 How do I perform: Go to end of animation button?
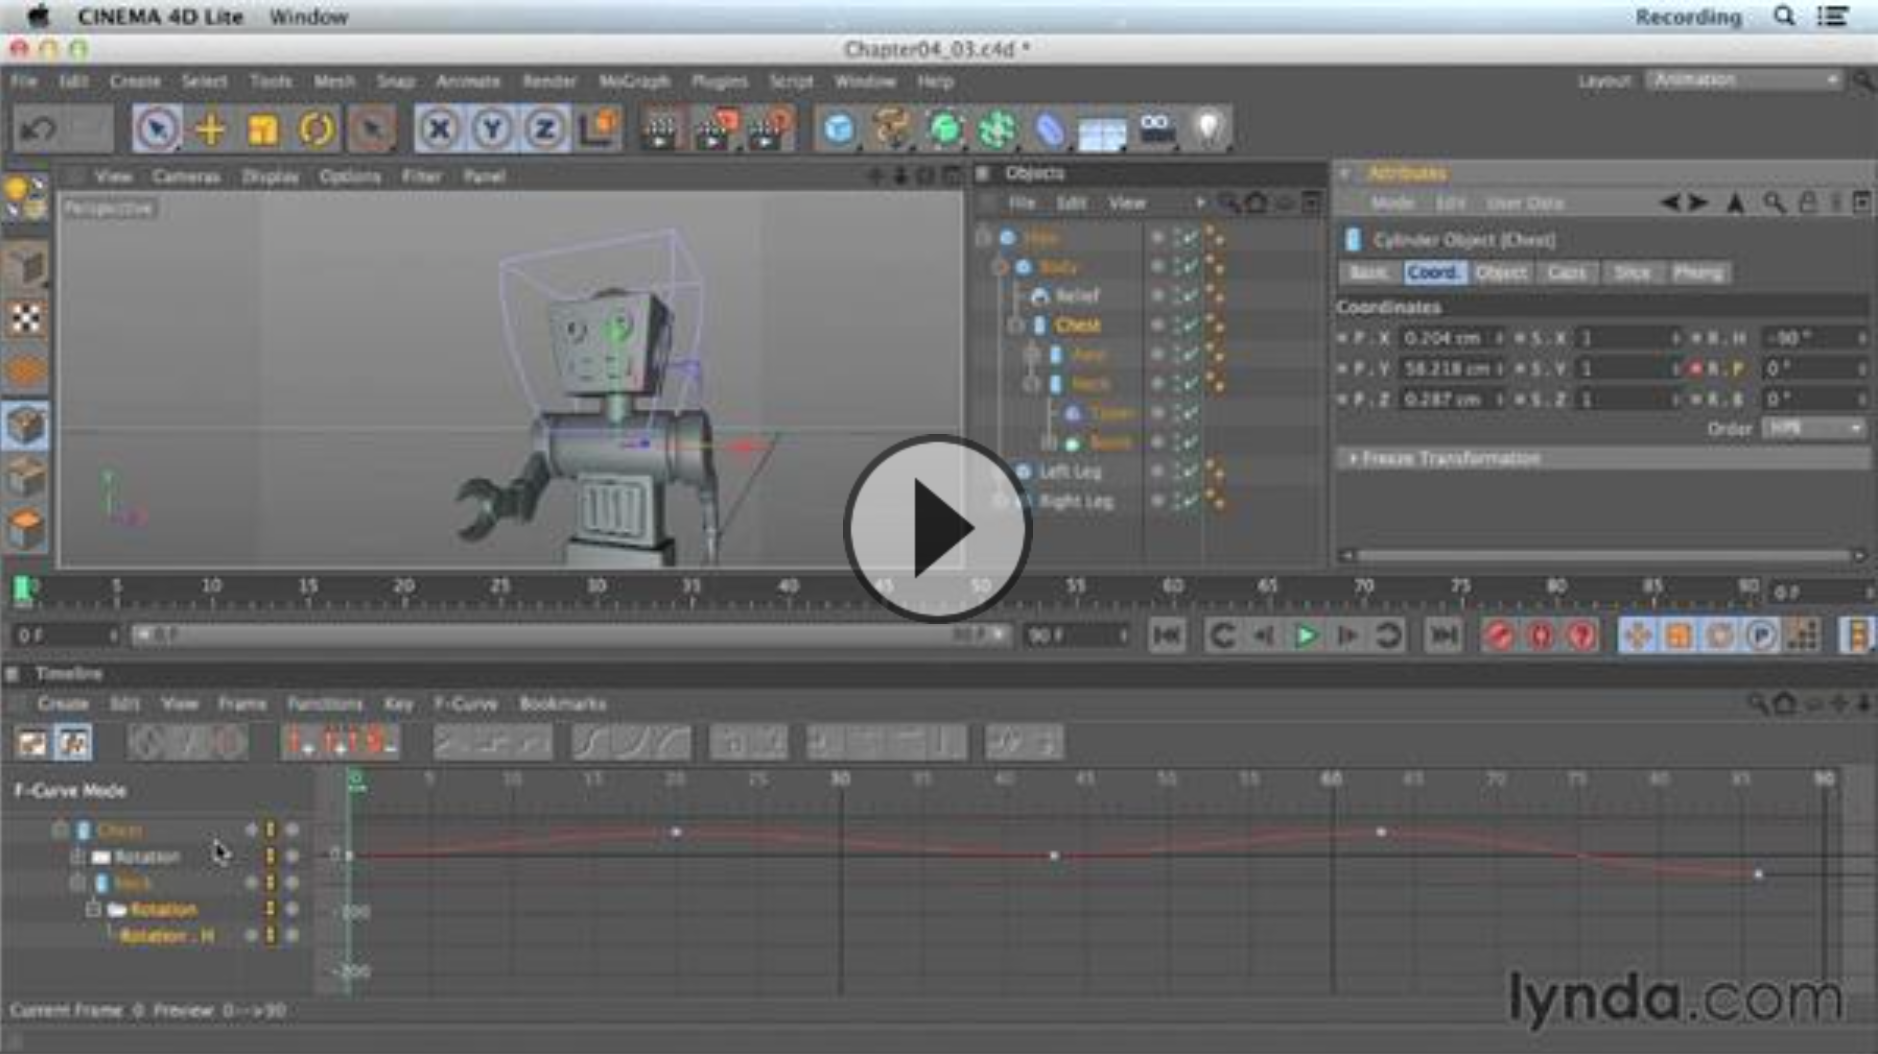click(x=1443, y=635)
